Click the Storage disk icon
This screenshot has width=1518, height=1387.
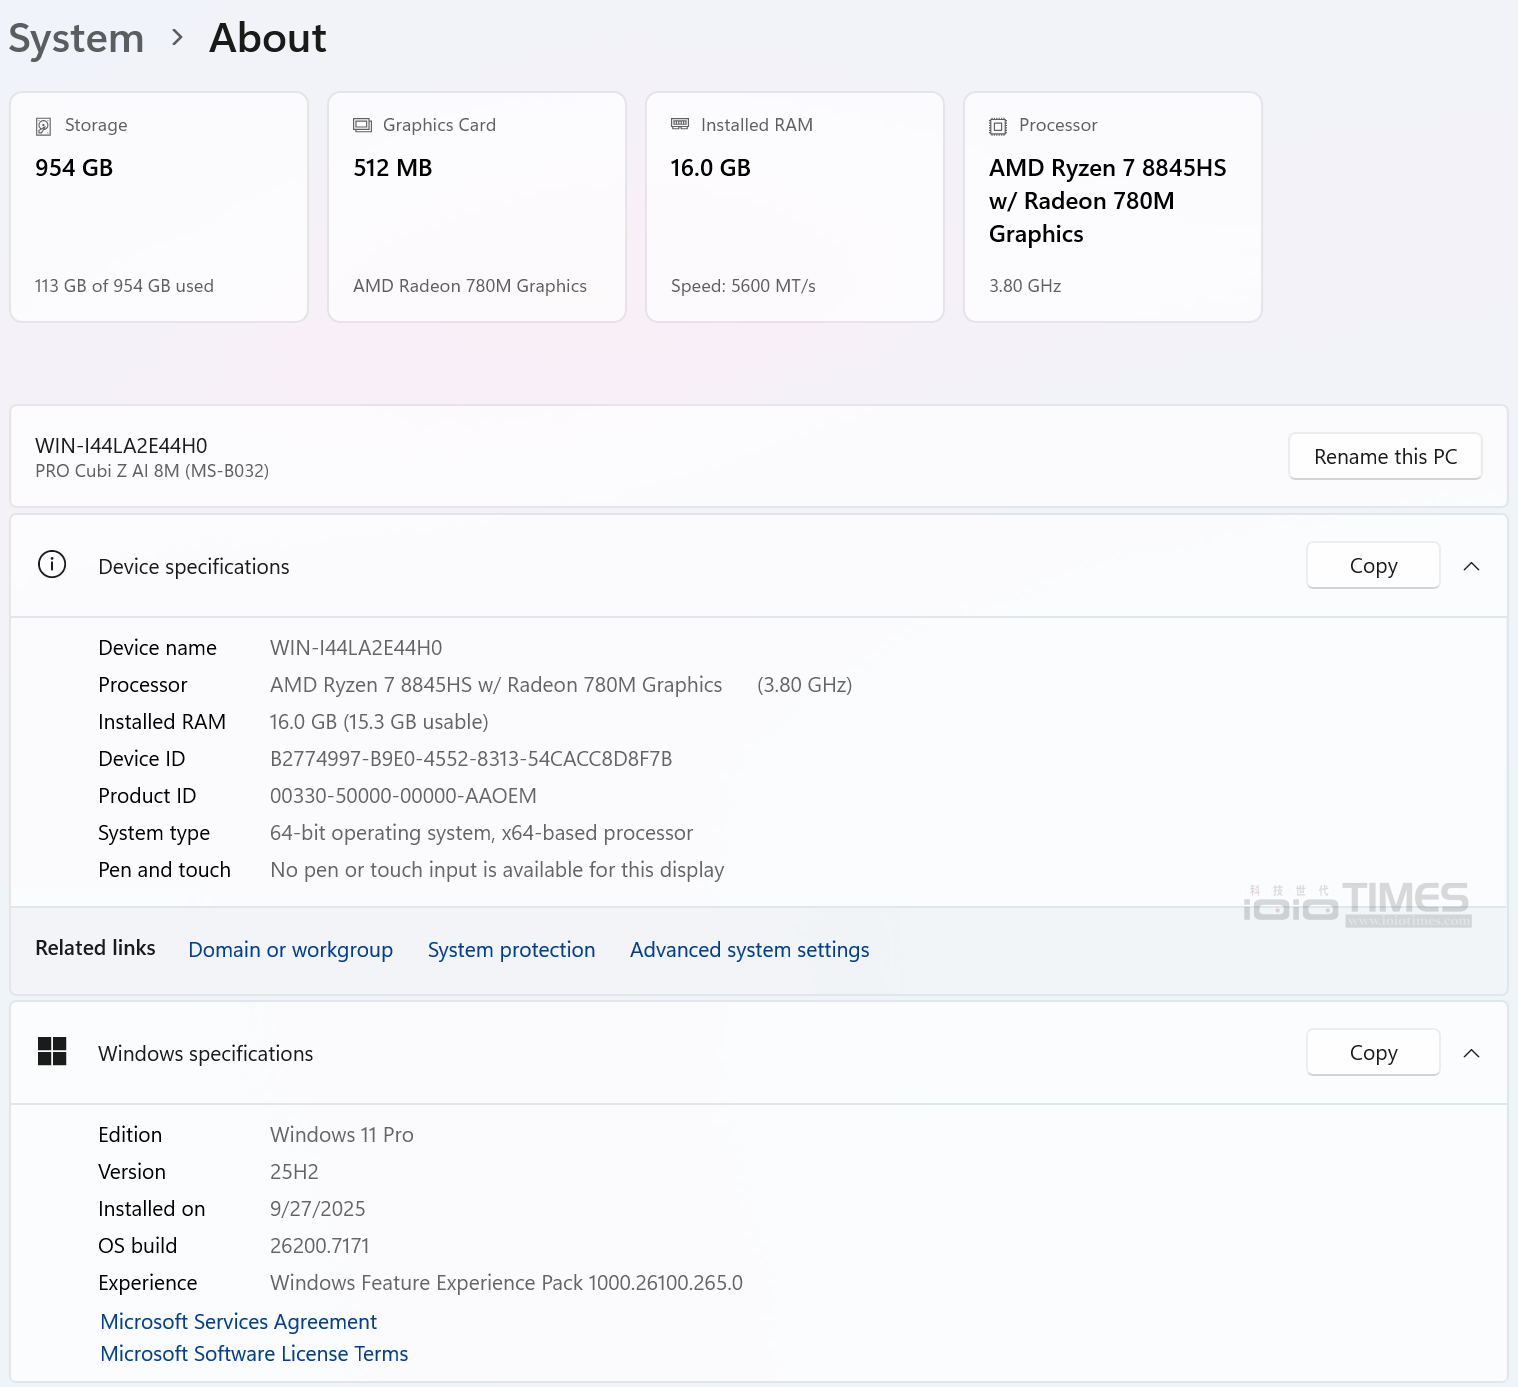[x=43, y=126]
